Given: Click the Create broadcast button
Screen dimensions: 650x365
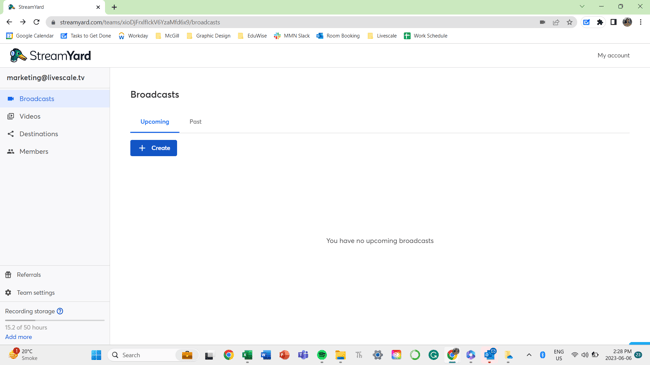Looking at the screenshot, I should (153, 148).
